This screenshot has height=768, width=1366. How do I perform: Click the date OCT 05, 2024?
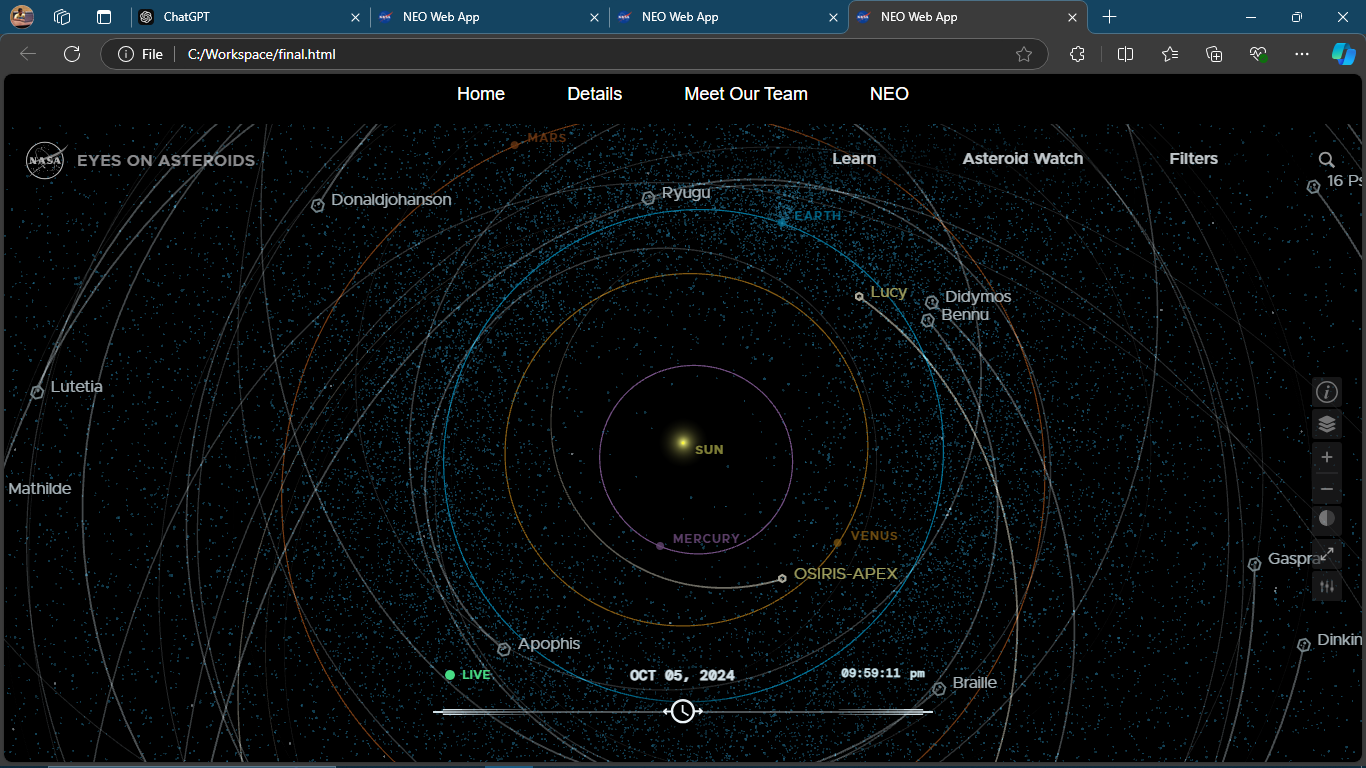[682, 676]
